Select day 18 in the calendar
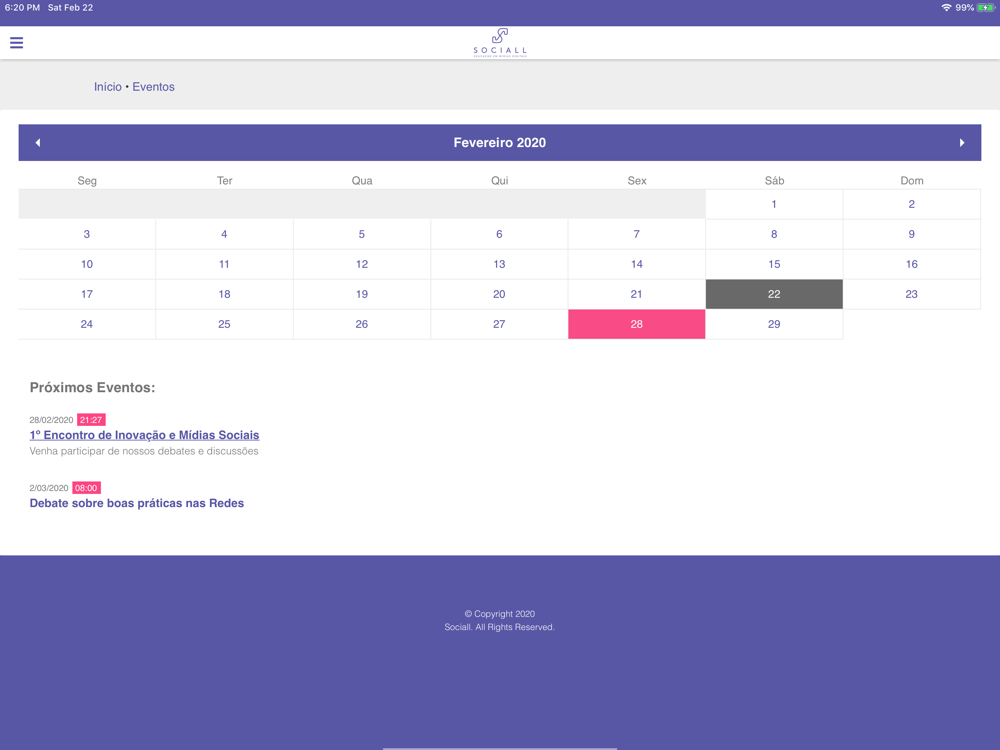This screenshot has height=750, width=1000. coord(224,294)
